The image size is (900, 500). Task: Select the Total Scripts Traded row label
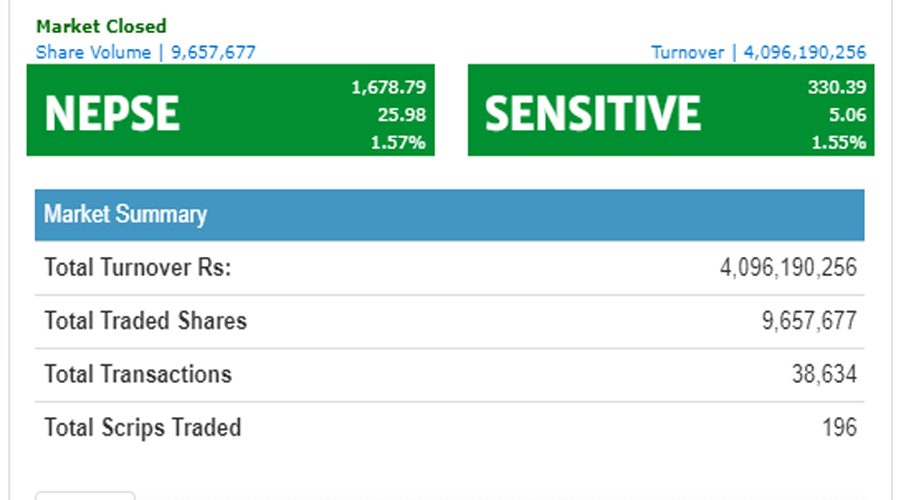(143, 428)
